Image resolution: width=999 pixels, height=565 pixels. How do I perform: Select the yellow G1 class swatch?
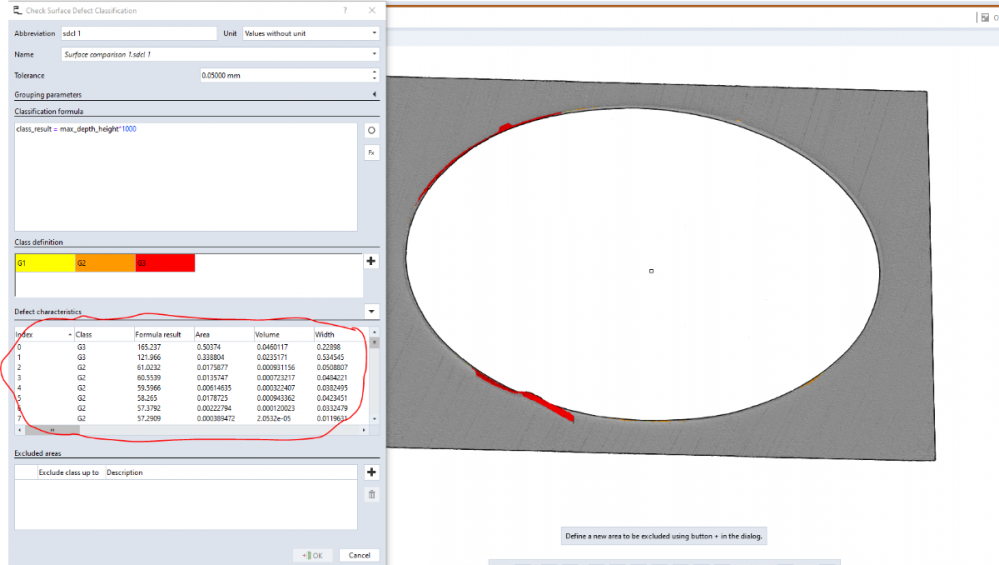[45, 263]
